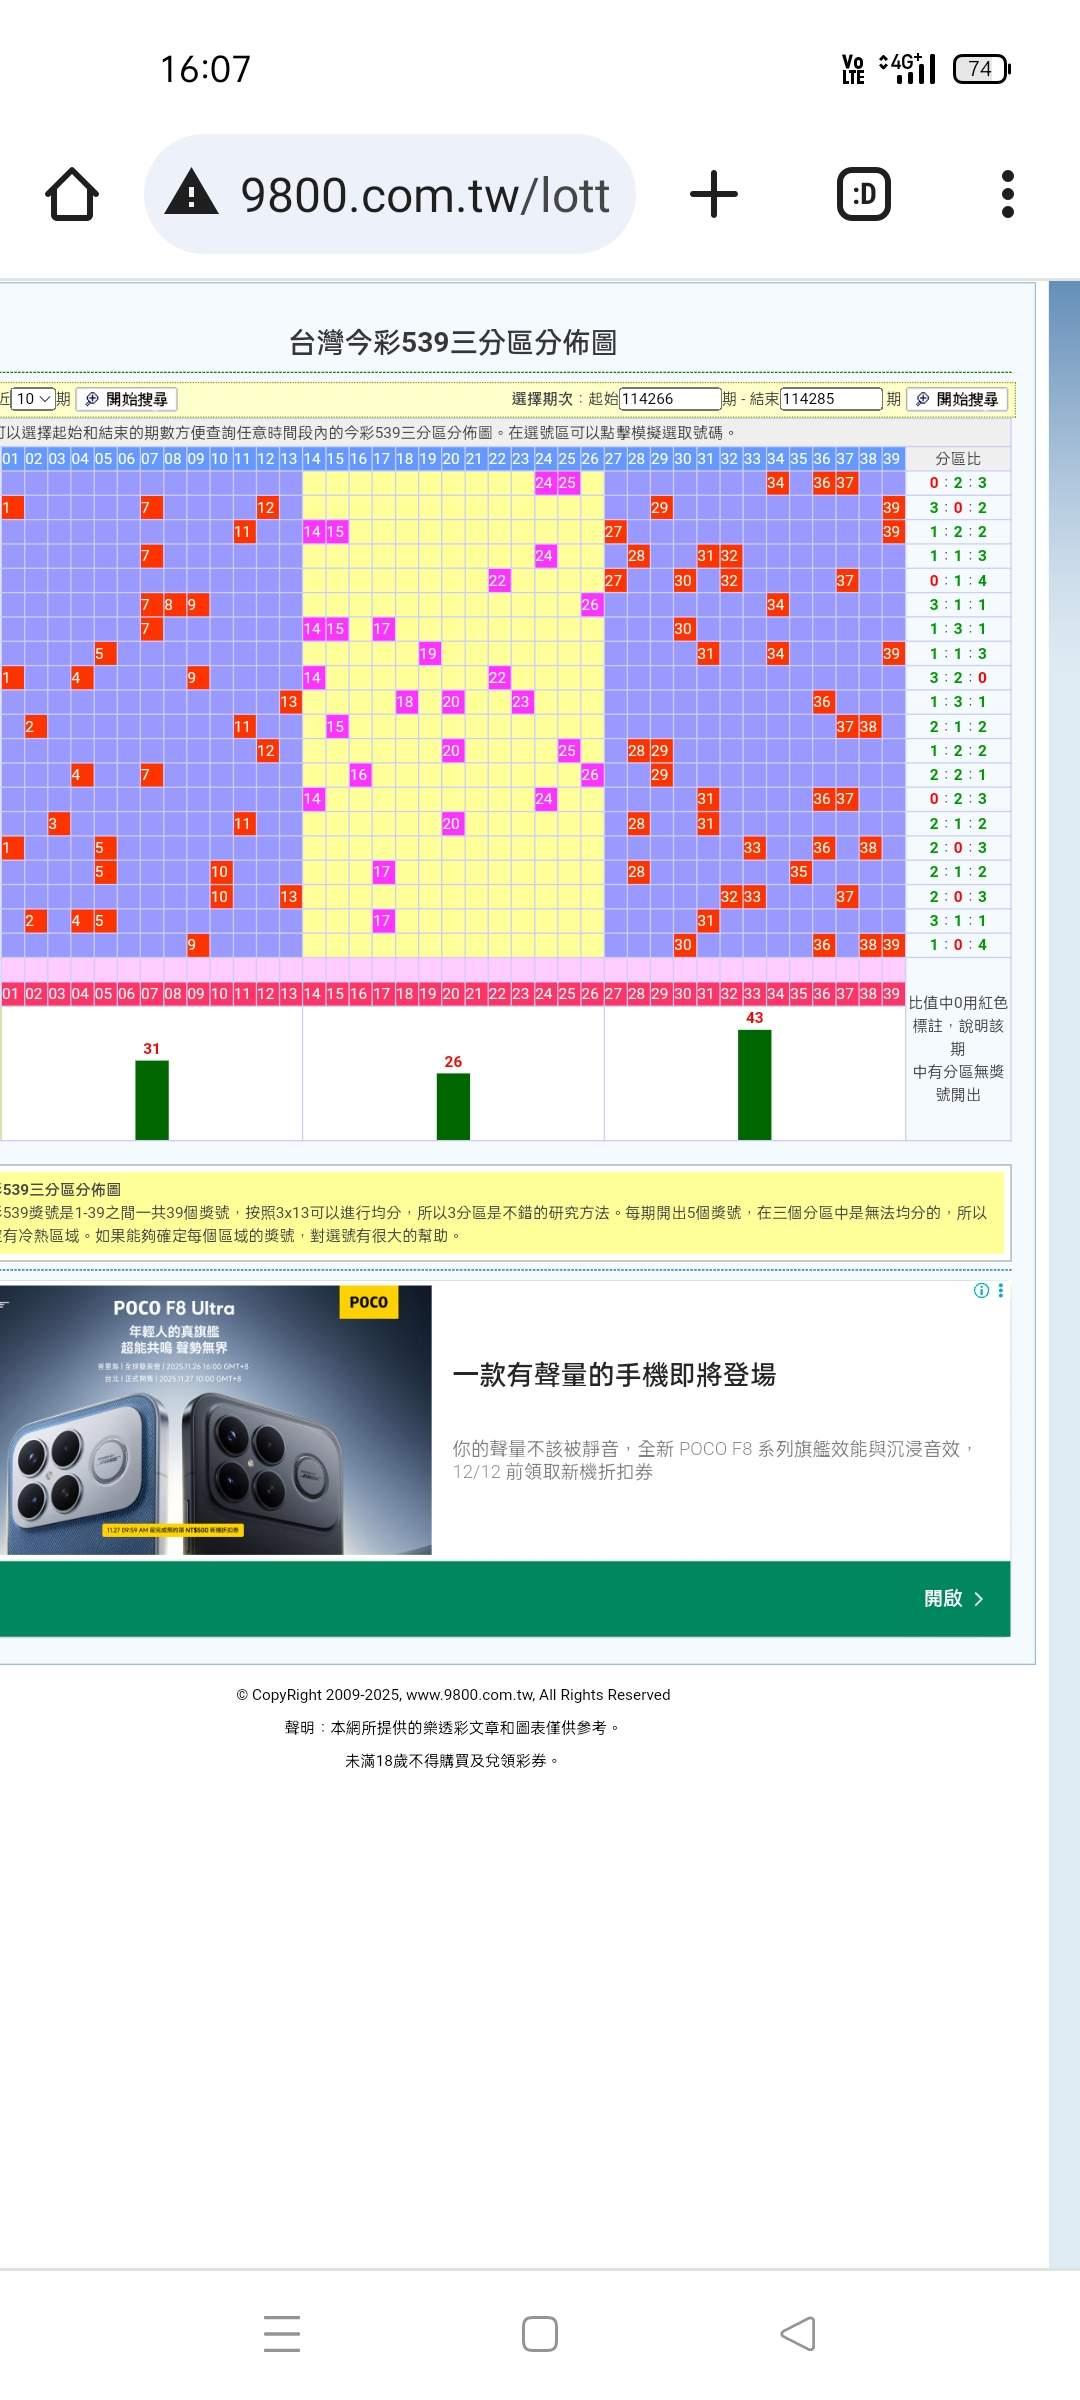This screenshot has height=2400, width=1080.
Task: Open the POCO F8 Ultra ad image
Action: (x=216, y=1420)
